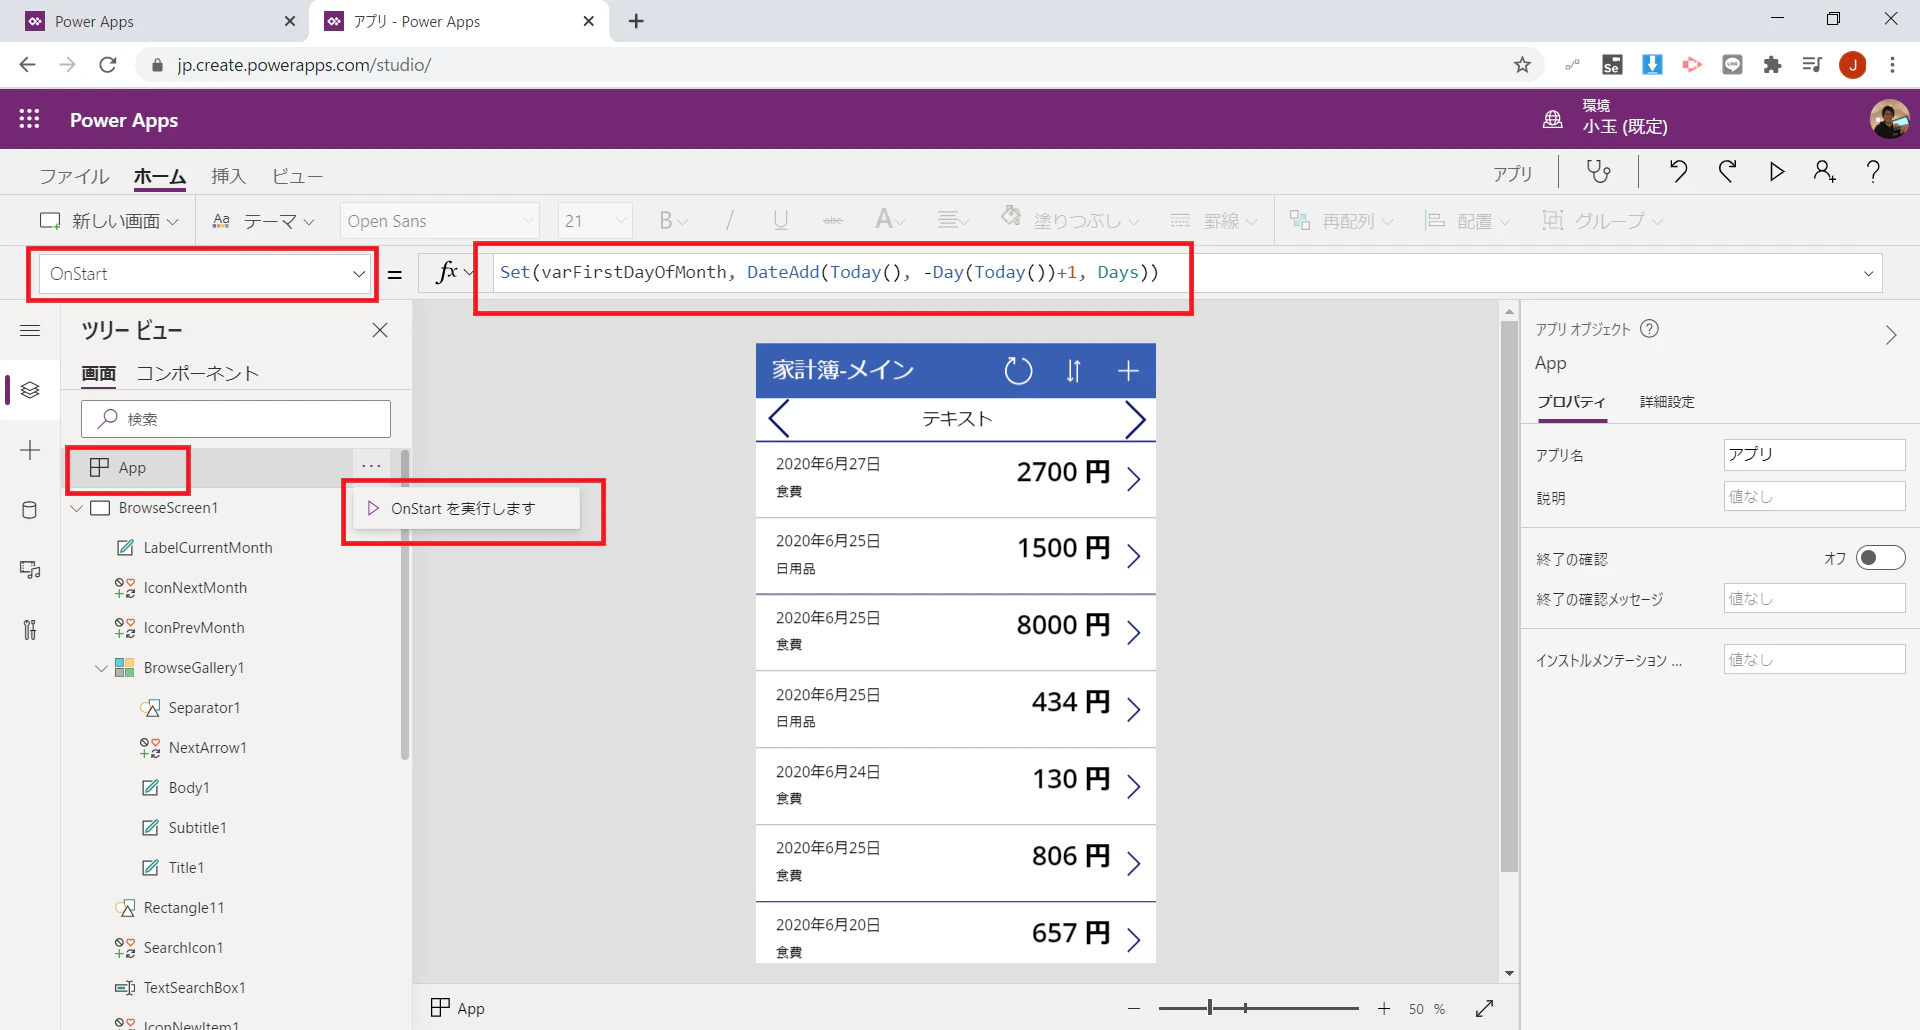Zoom out with the minus button
This screenshot has height=1030, width=1920.
coord(1133,1008)
